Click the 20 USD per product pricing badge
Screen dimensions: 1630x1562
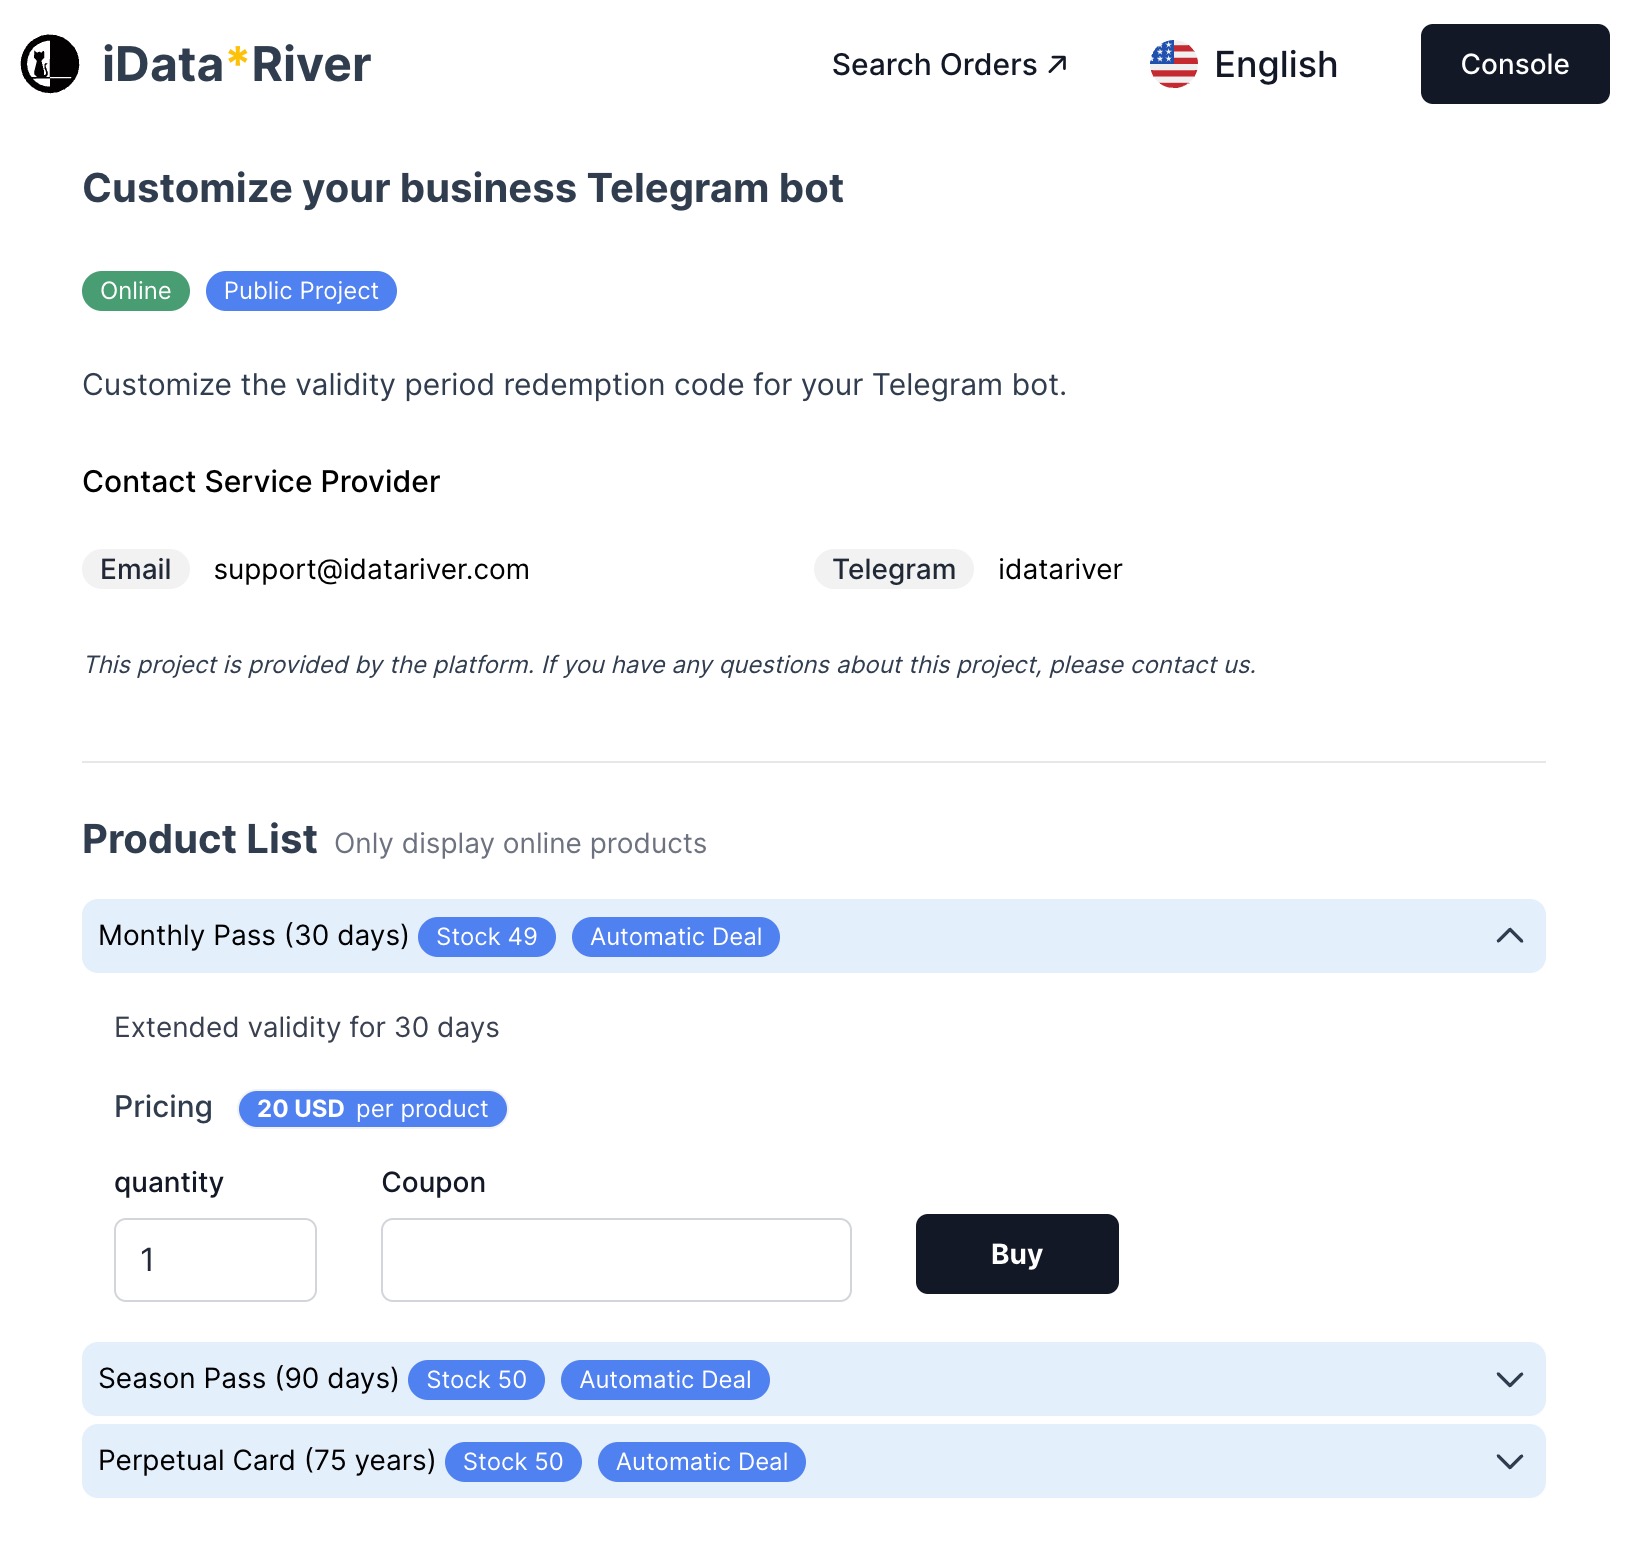[x=372, y=1108]
